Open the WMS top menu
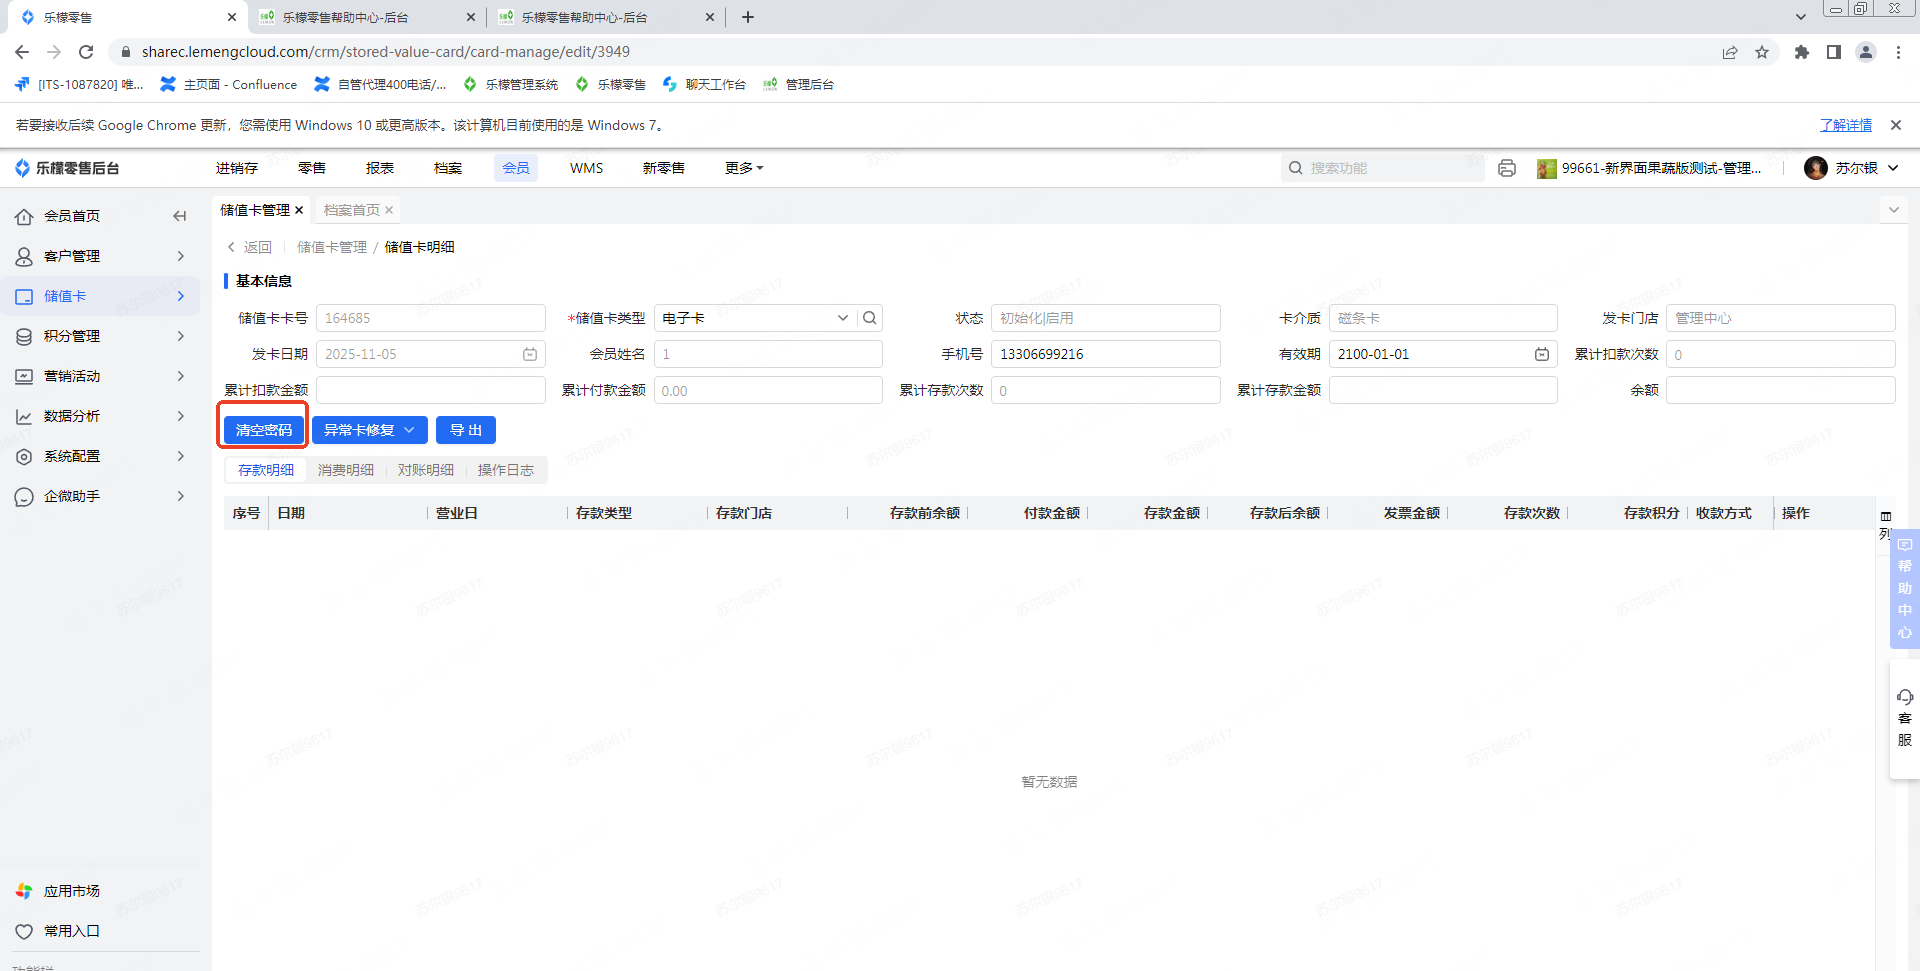Image resolution: width=1920 pixels, height=971 pixels. click(x=587, y=168)
